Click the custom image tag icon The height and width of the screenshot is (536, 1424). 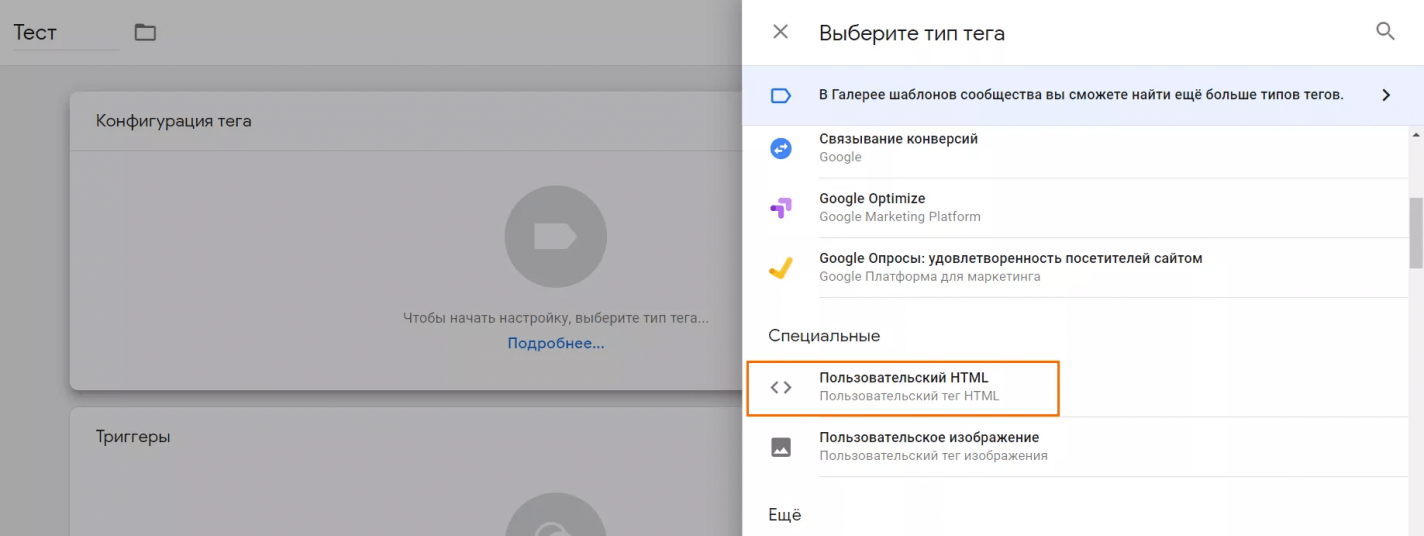pos(781,447)
